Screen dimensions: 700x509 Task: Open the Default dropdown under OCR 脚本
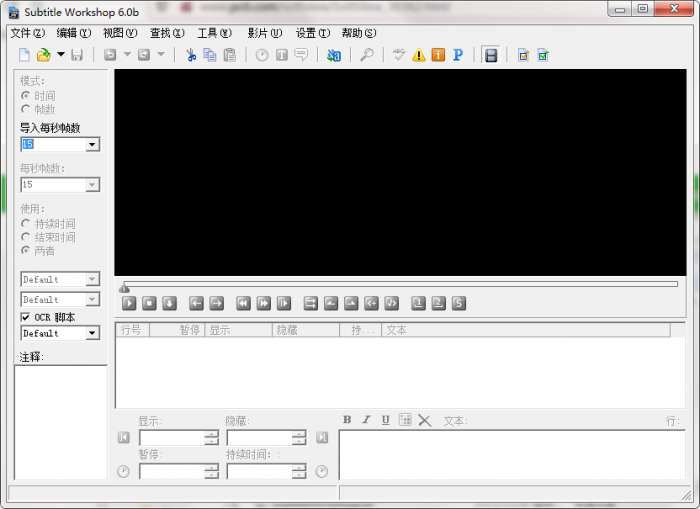pyautogui.click(x=92, y=333)
